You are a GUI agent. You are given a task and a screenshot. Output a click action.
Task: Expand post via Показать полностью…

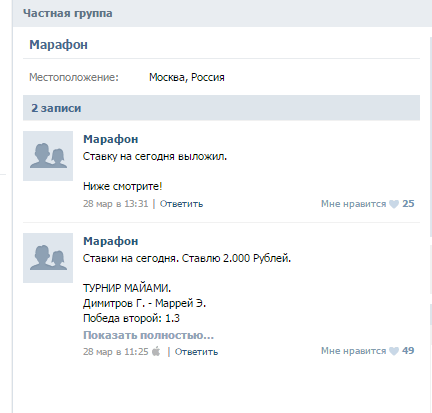148,335
